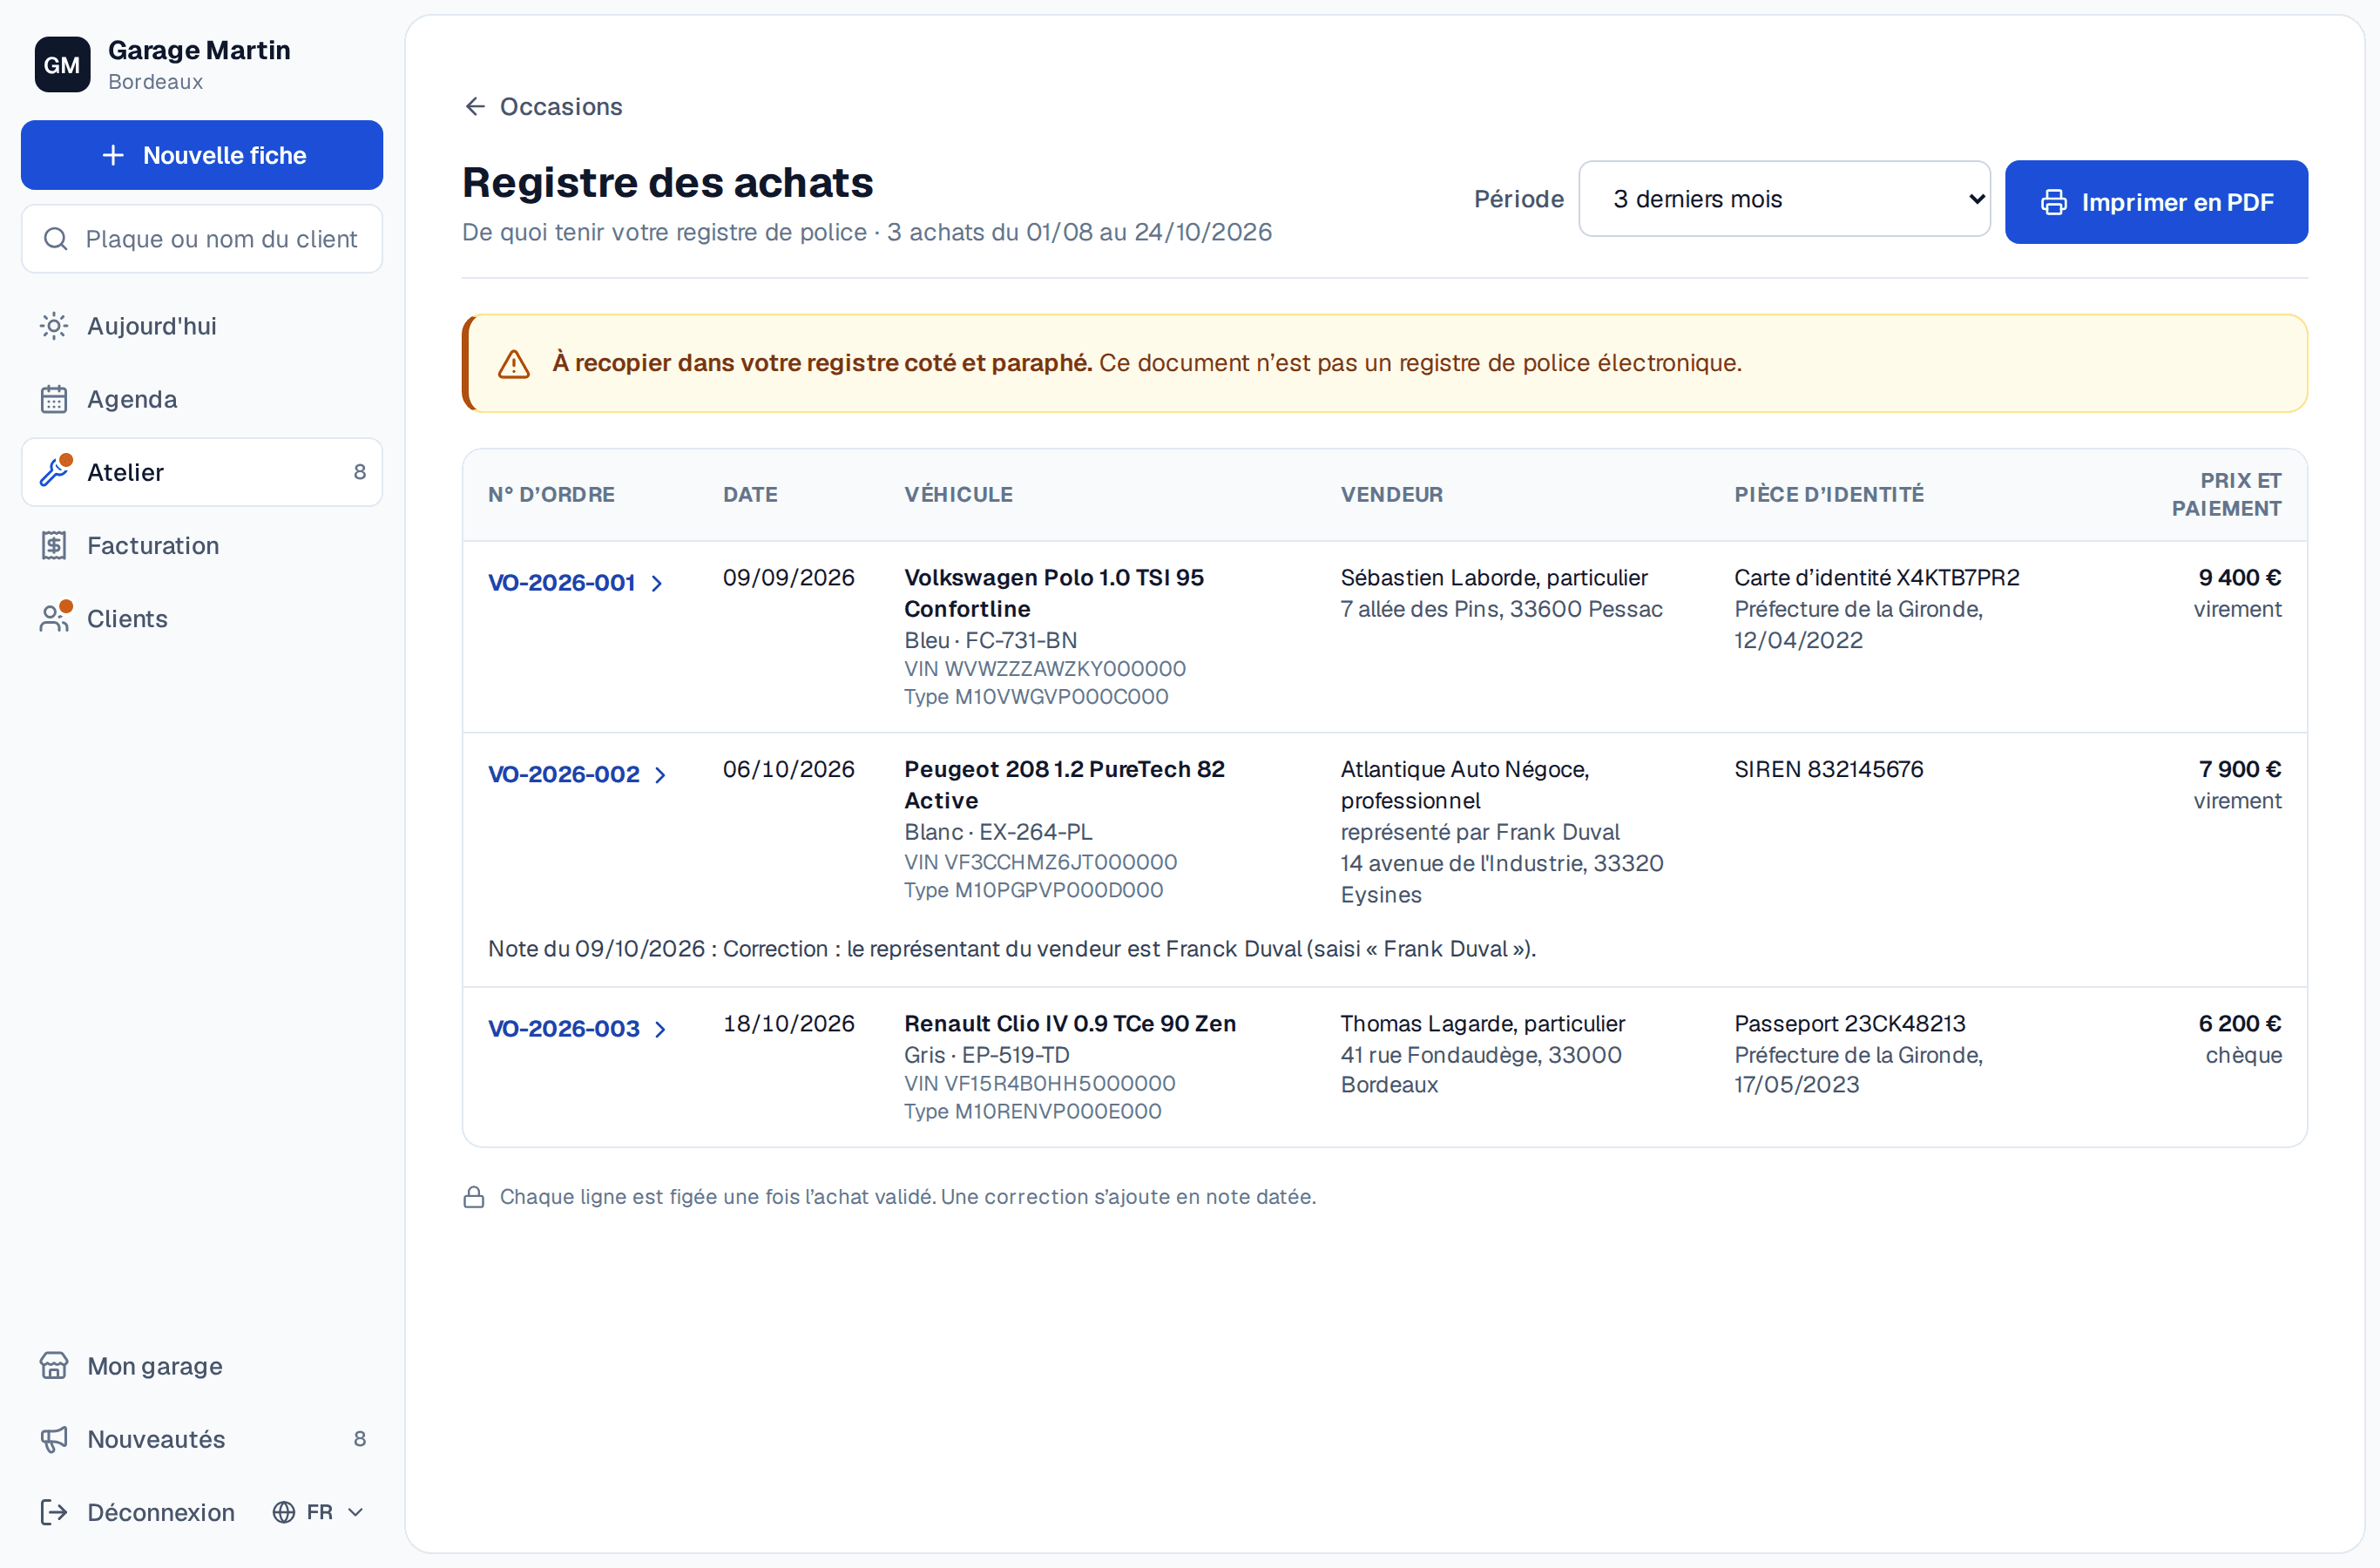Open Mon garage settings
2380x1568 pixels.
point(202,1366)
